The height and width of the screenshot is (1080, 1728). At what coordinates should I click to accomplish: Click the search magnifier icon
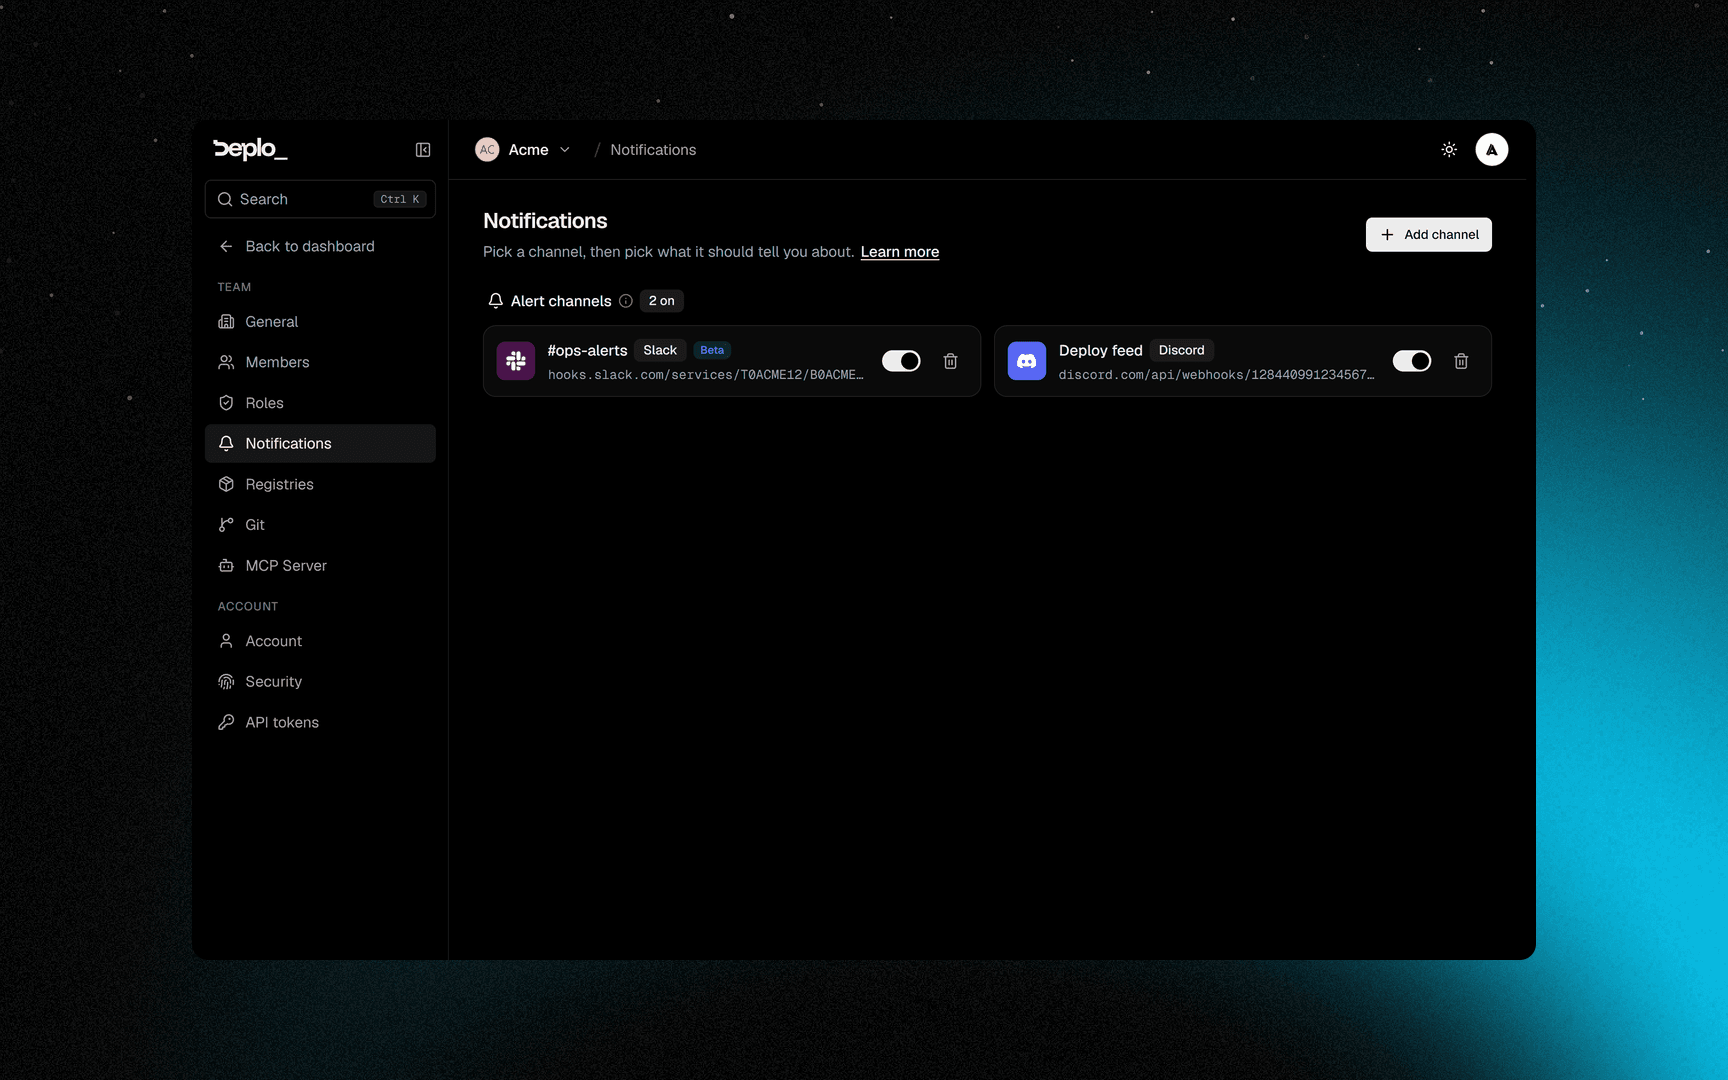tap(225, 199)
